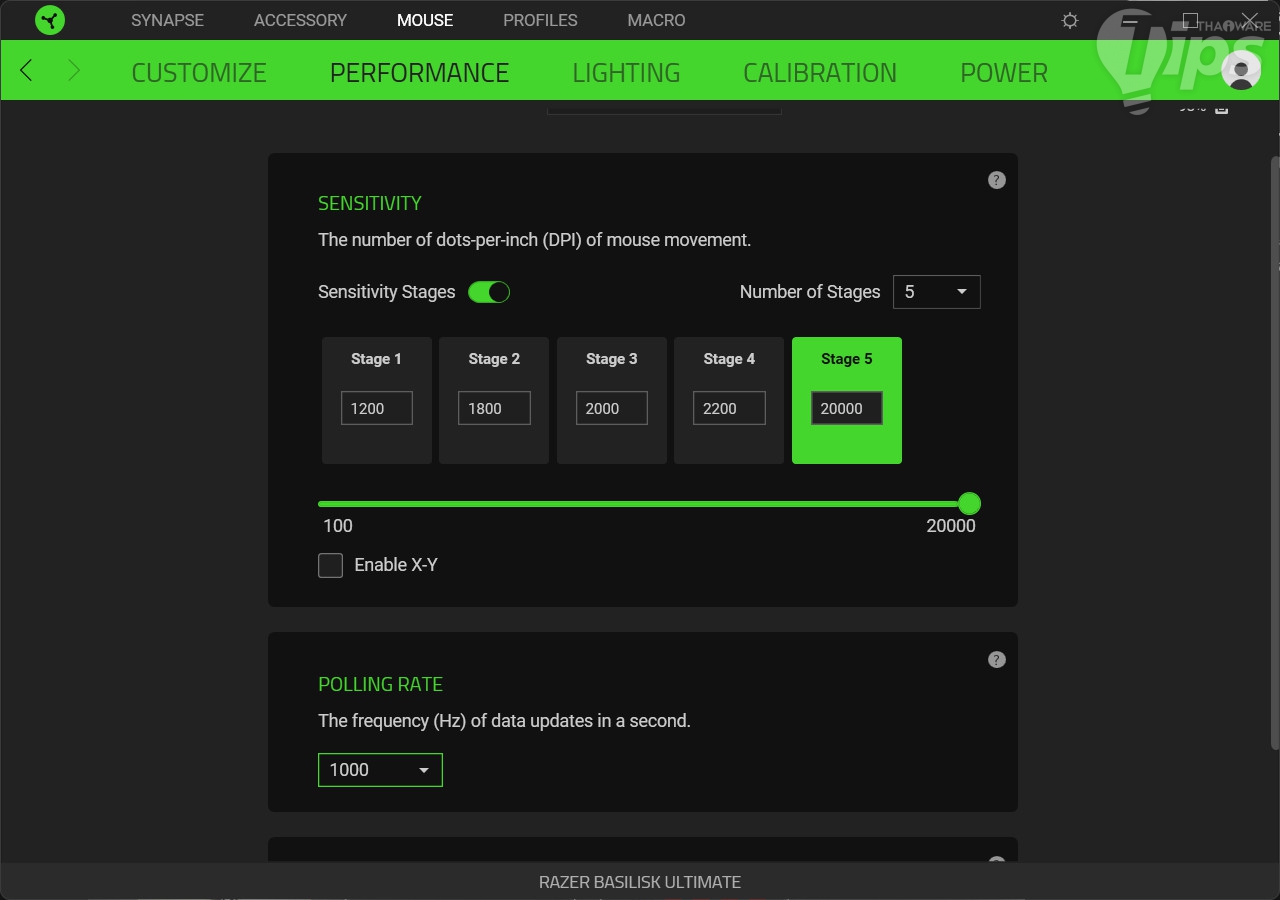Click the RAZER BASILISK ULTIMATE device bar
This screenshot has height=900, width=1280.
pos(640,882)
